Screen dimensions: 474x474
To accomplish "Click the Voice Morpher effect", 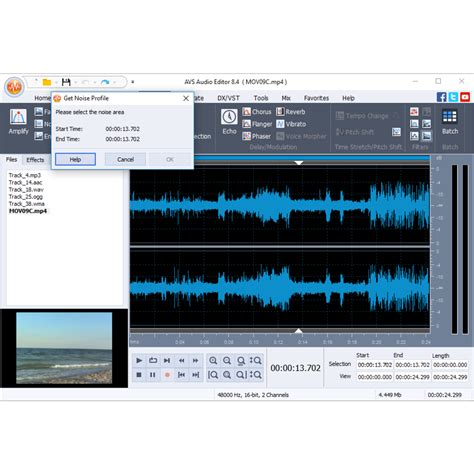I will 301,136.
